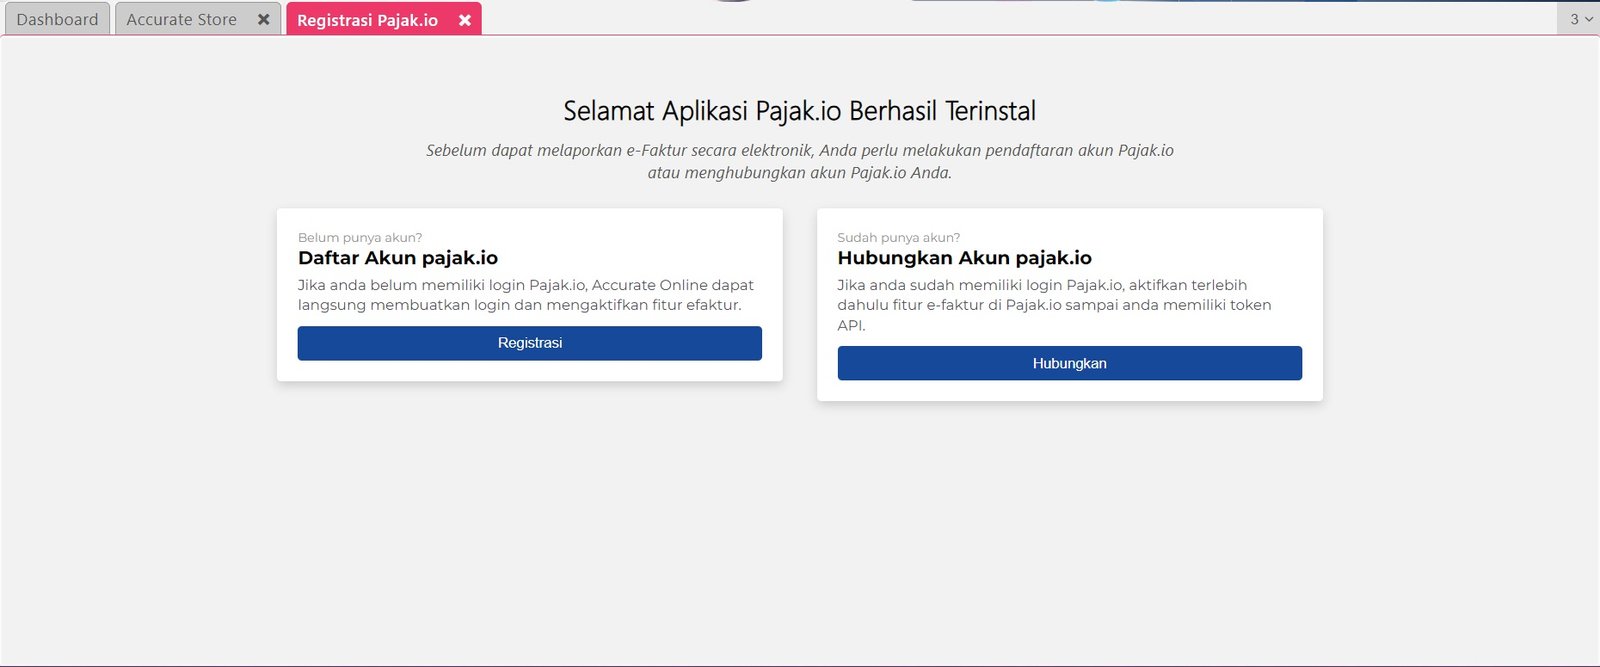Screen dimensions: 1600x667
Task: Switch to the Accurate Store tab
Action: [182, 20]
